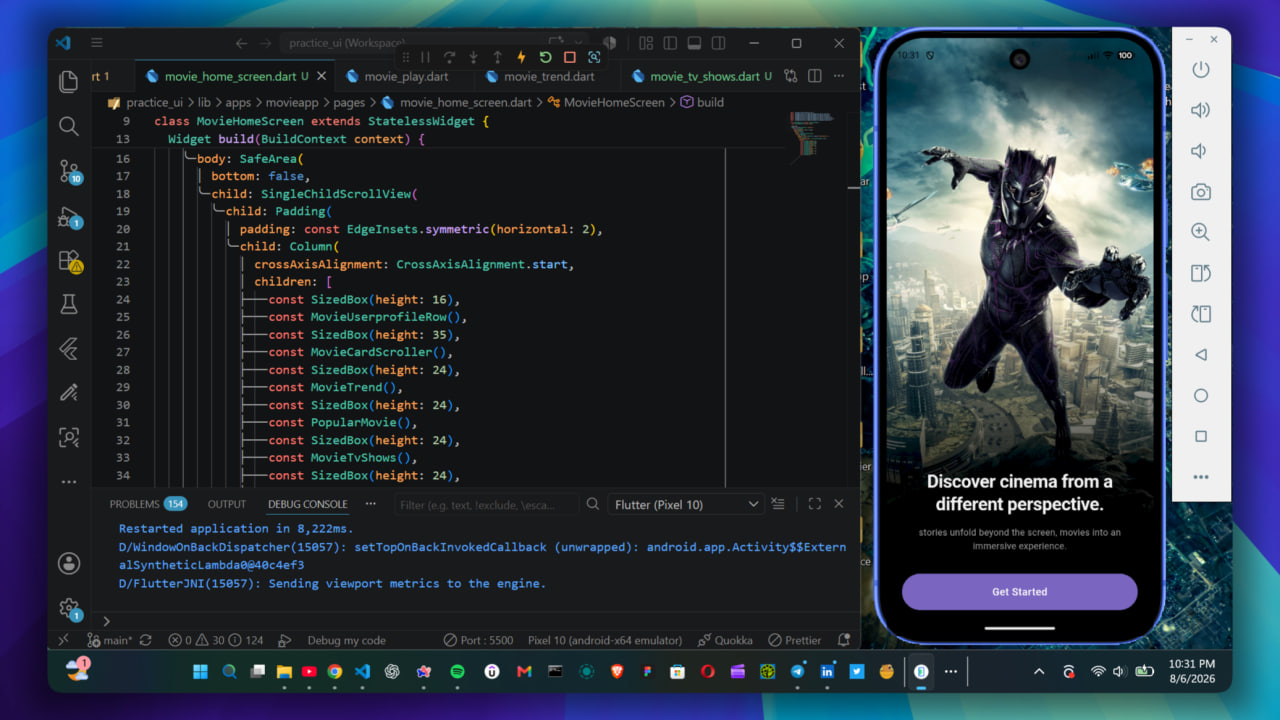Screen dimensions: 1280x720
Task: Open the Testing flask view
Action: [69, 304]
